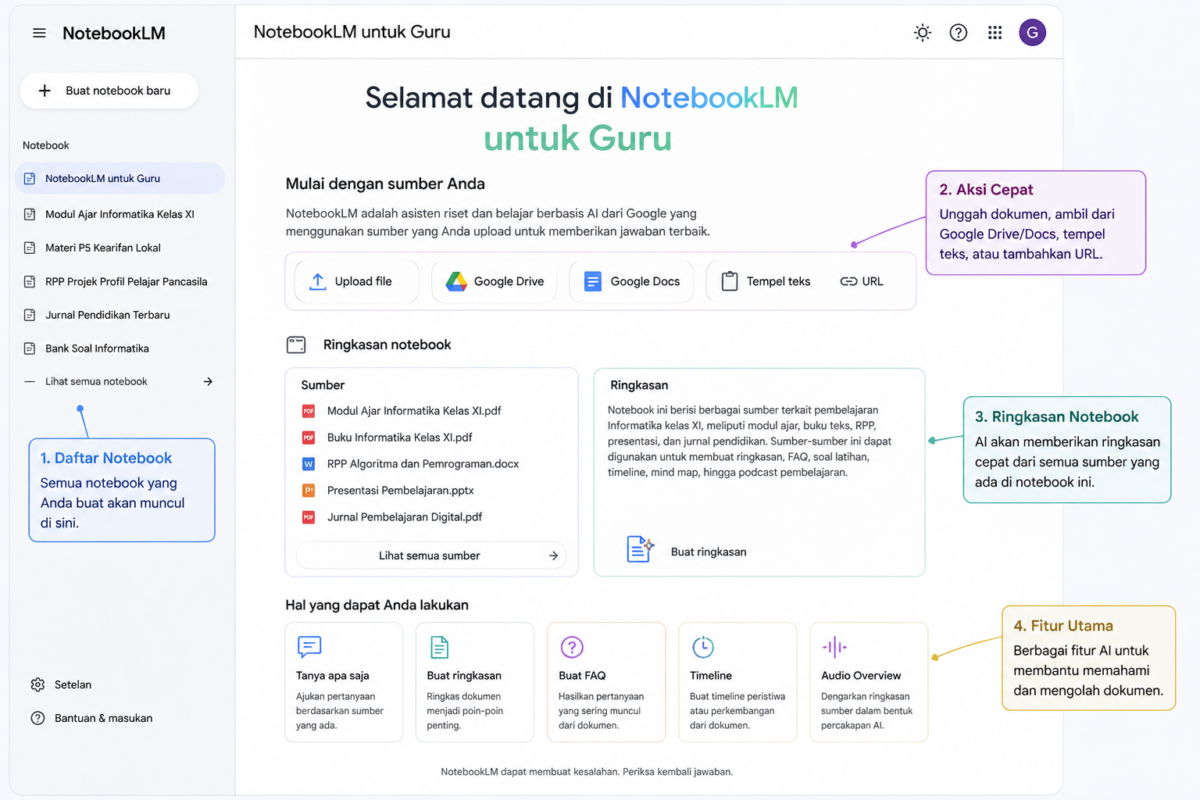Click the waveform icon on Audio Overview
Screen dimensions: 1200x800
point(834,647)
